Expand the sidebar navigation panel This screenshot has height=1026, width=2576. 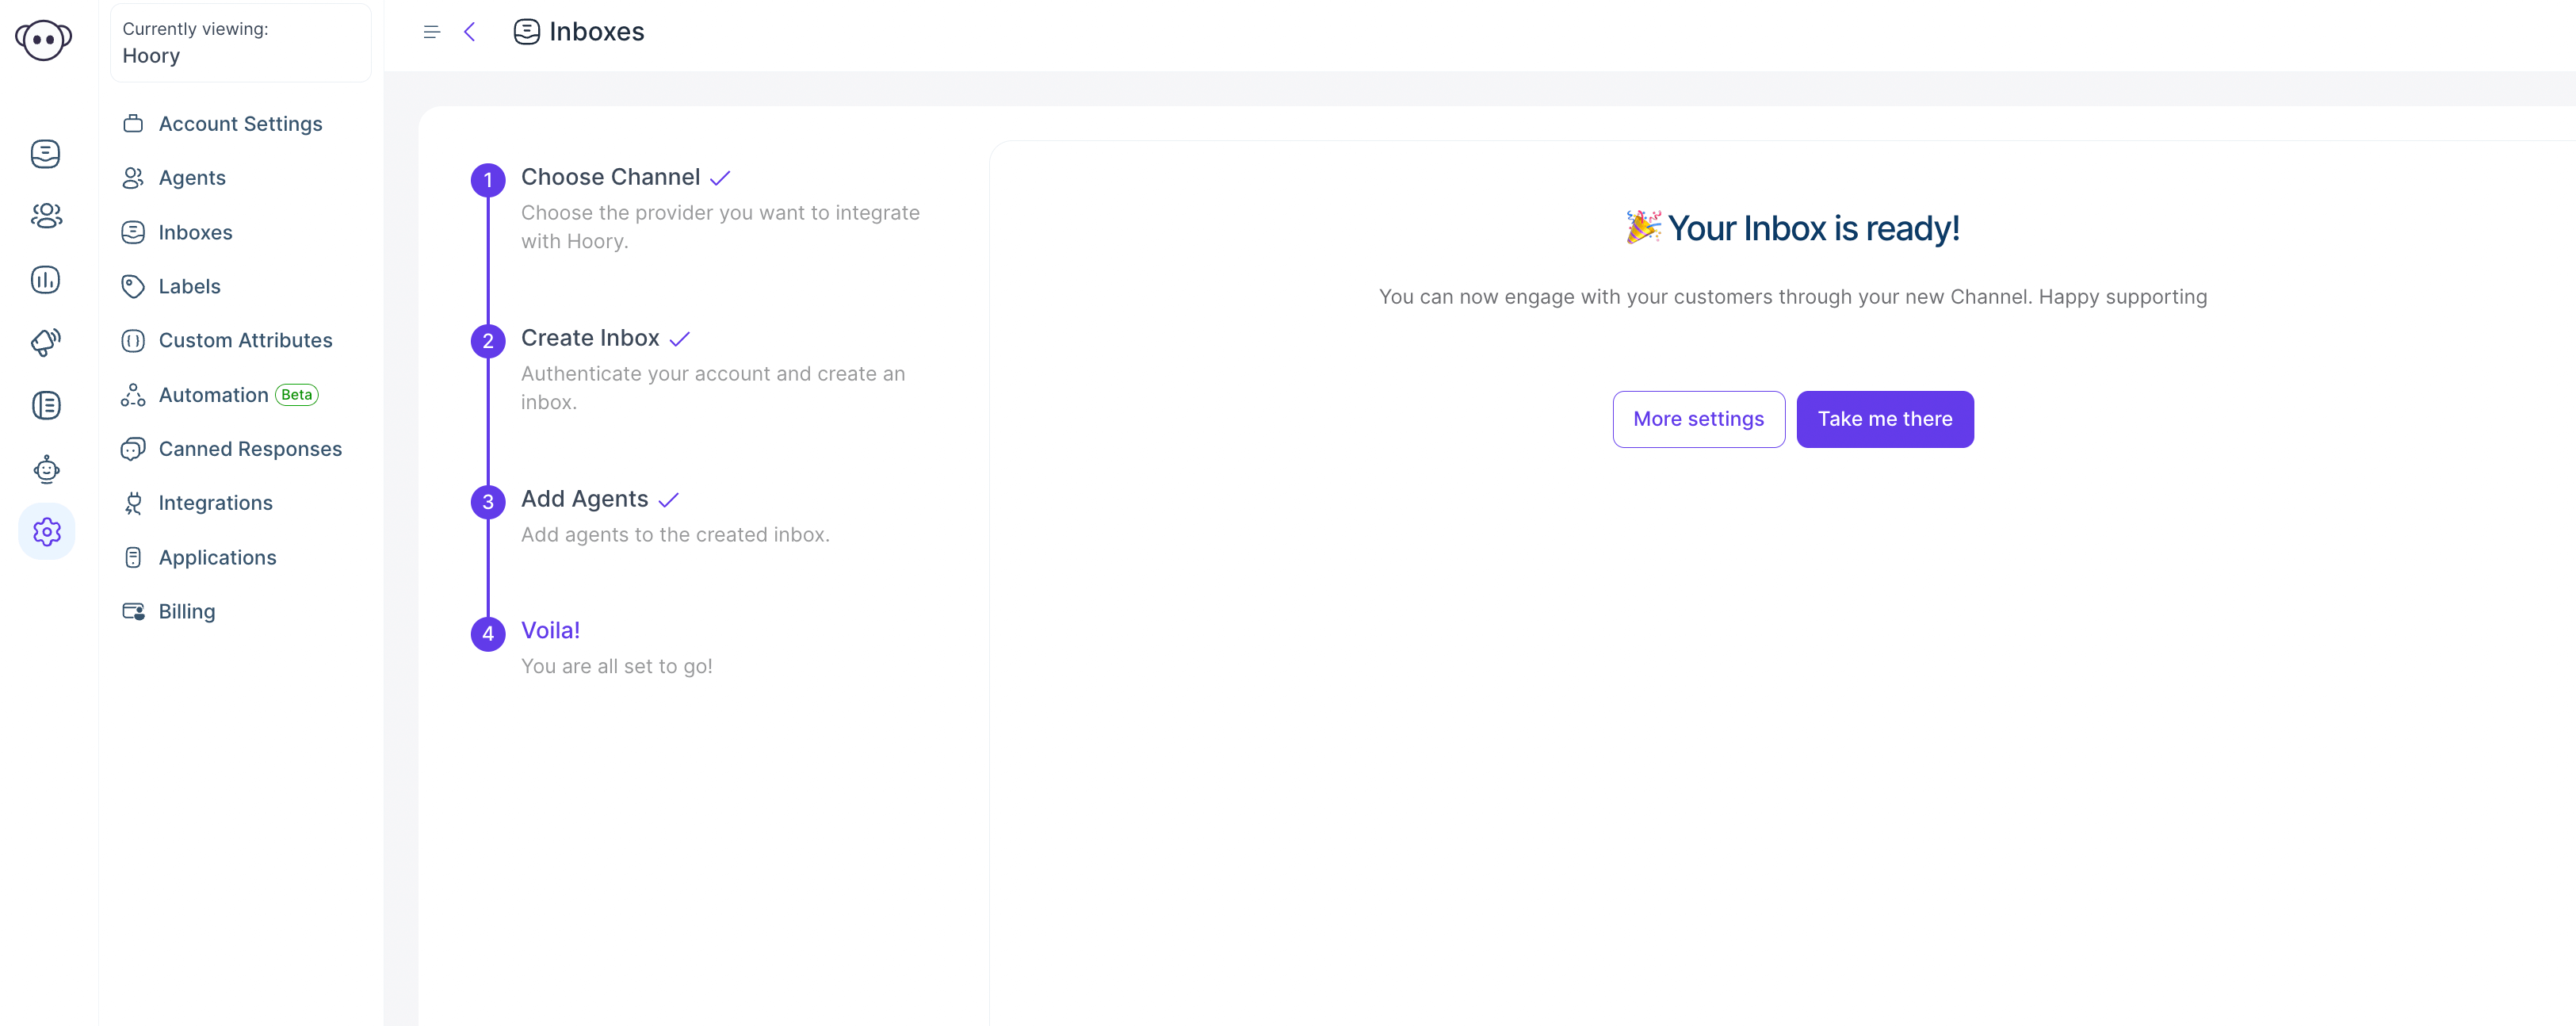(x=432, y=33)
